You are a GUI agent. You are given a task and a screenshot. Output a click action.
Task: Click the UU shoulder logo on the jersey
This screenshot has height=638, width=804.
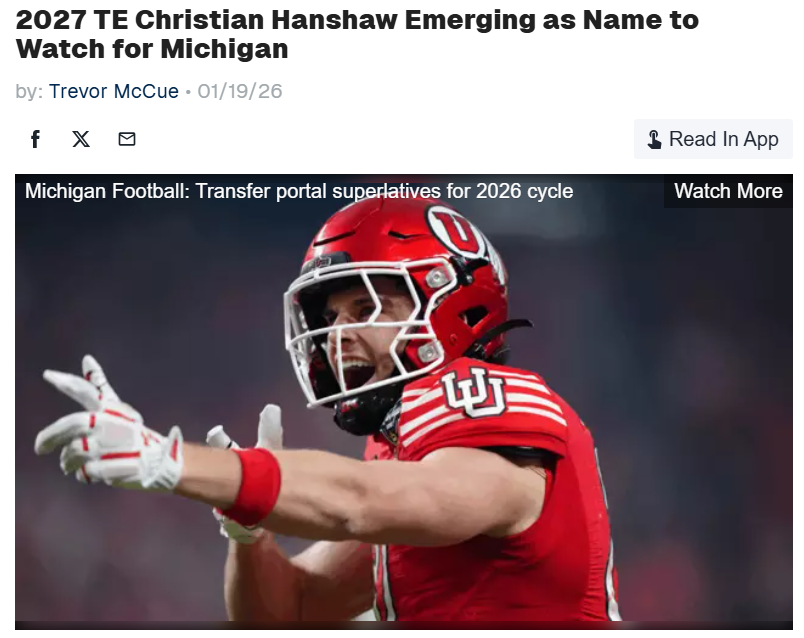(x=474, y=392)
